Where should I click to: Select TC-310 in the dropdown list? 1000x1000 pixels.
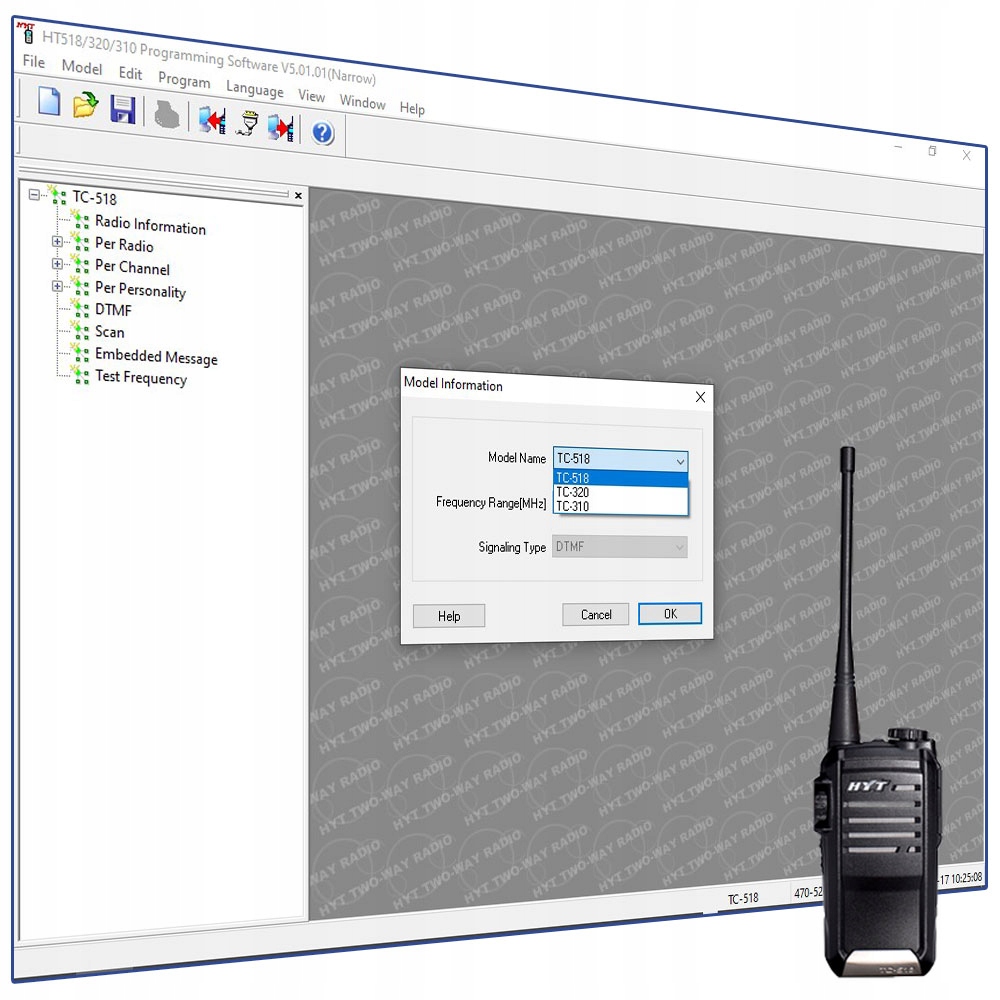tap(621, 506)
